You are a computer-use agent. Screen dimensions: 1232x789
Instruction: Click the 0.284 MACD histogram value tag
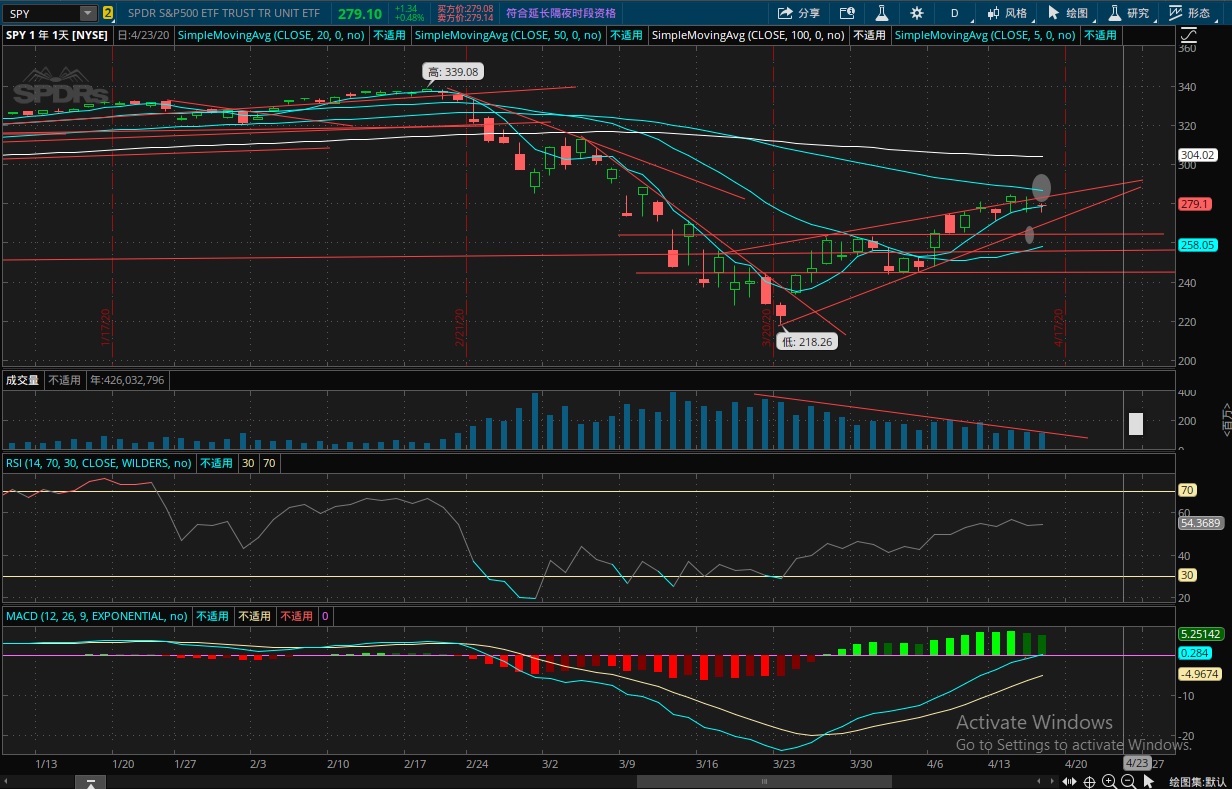[x=1195, y=653]
